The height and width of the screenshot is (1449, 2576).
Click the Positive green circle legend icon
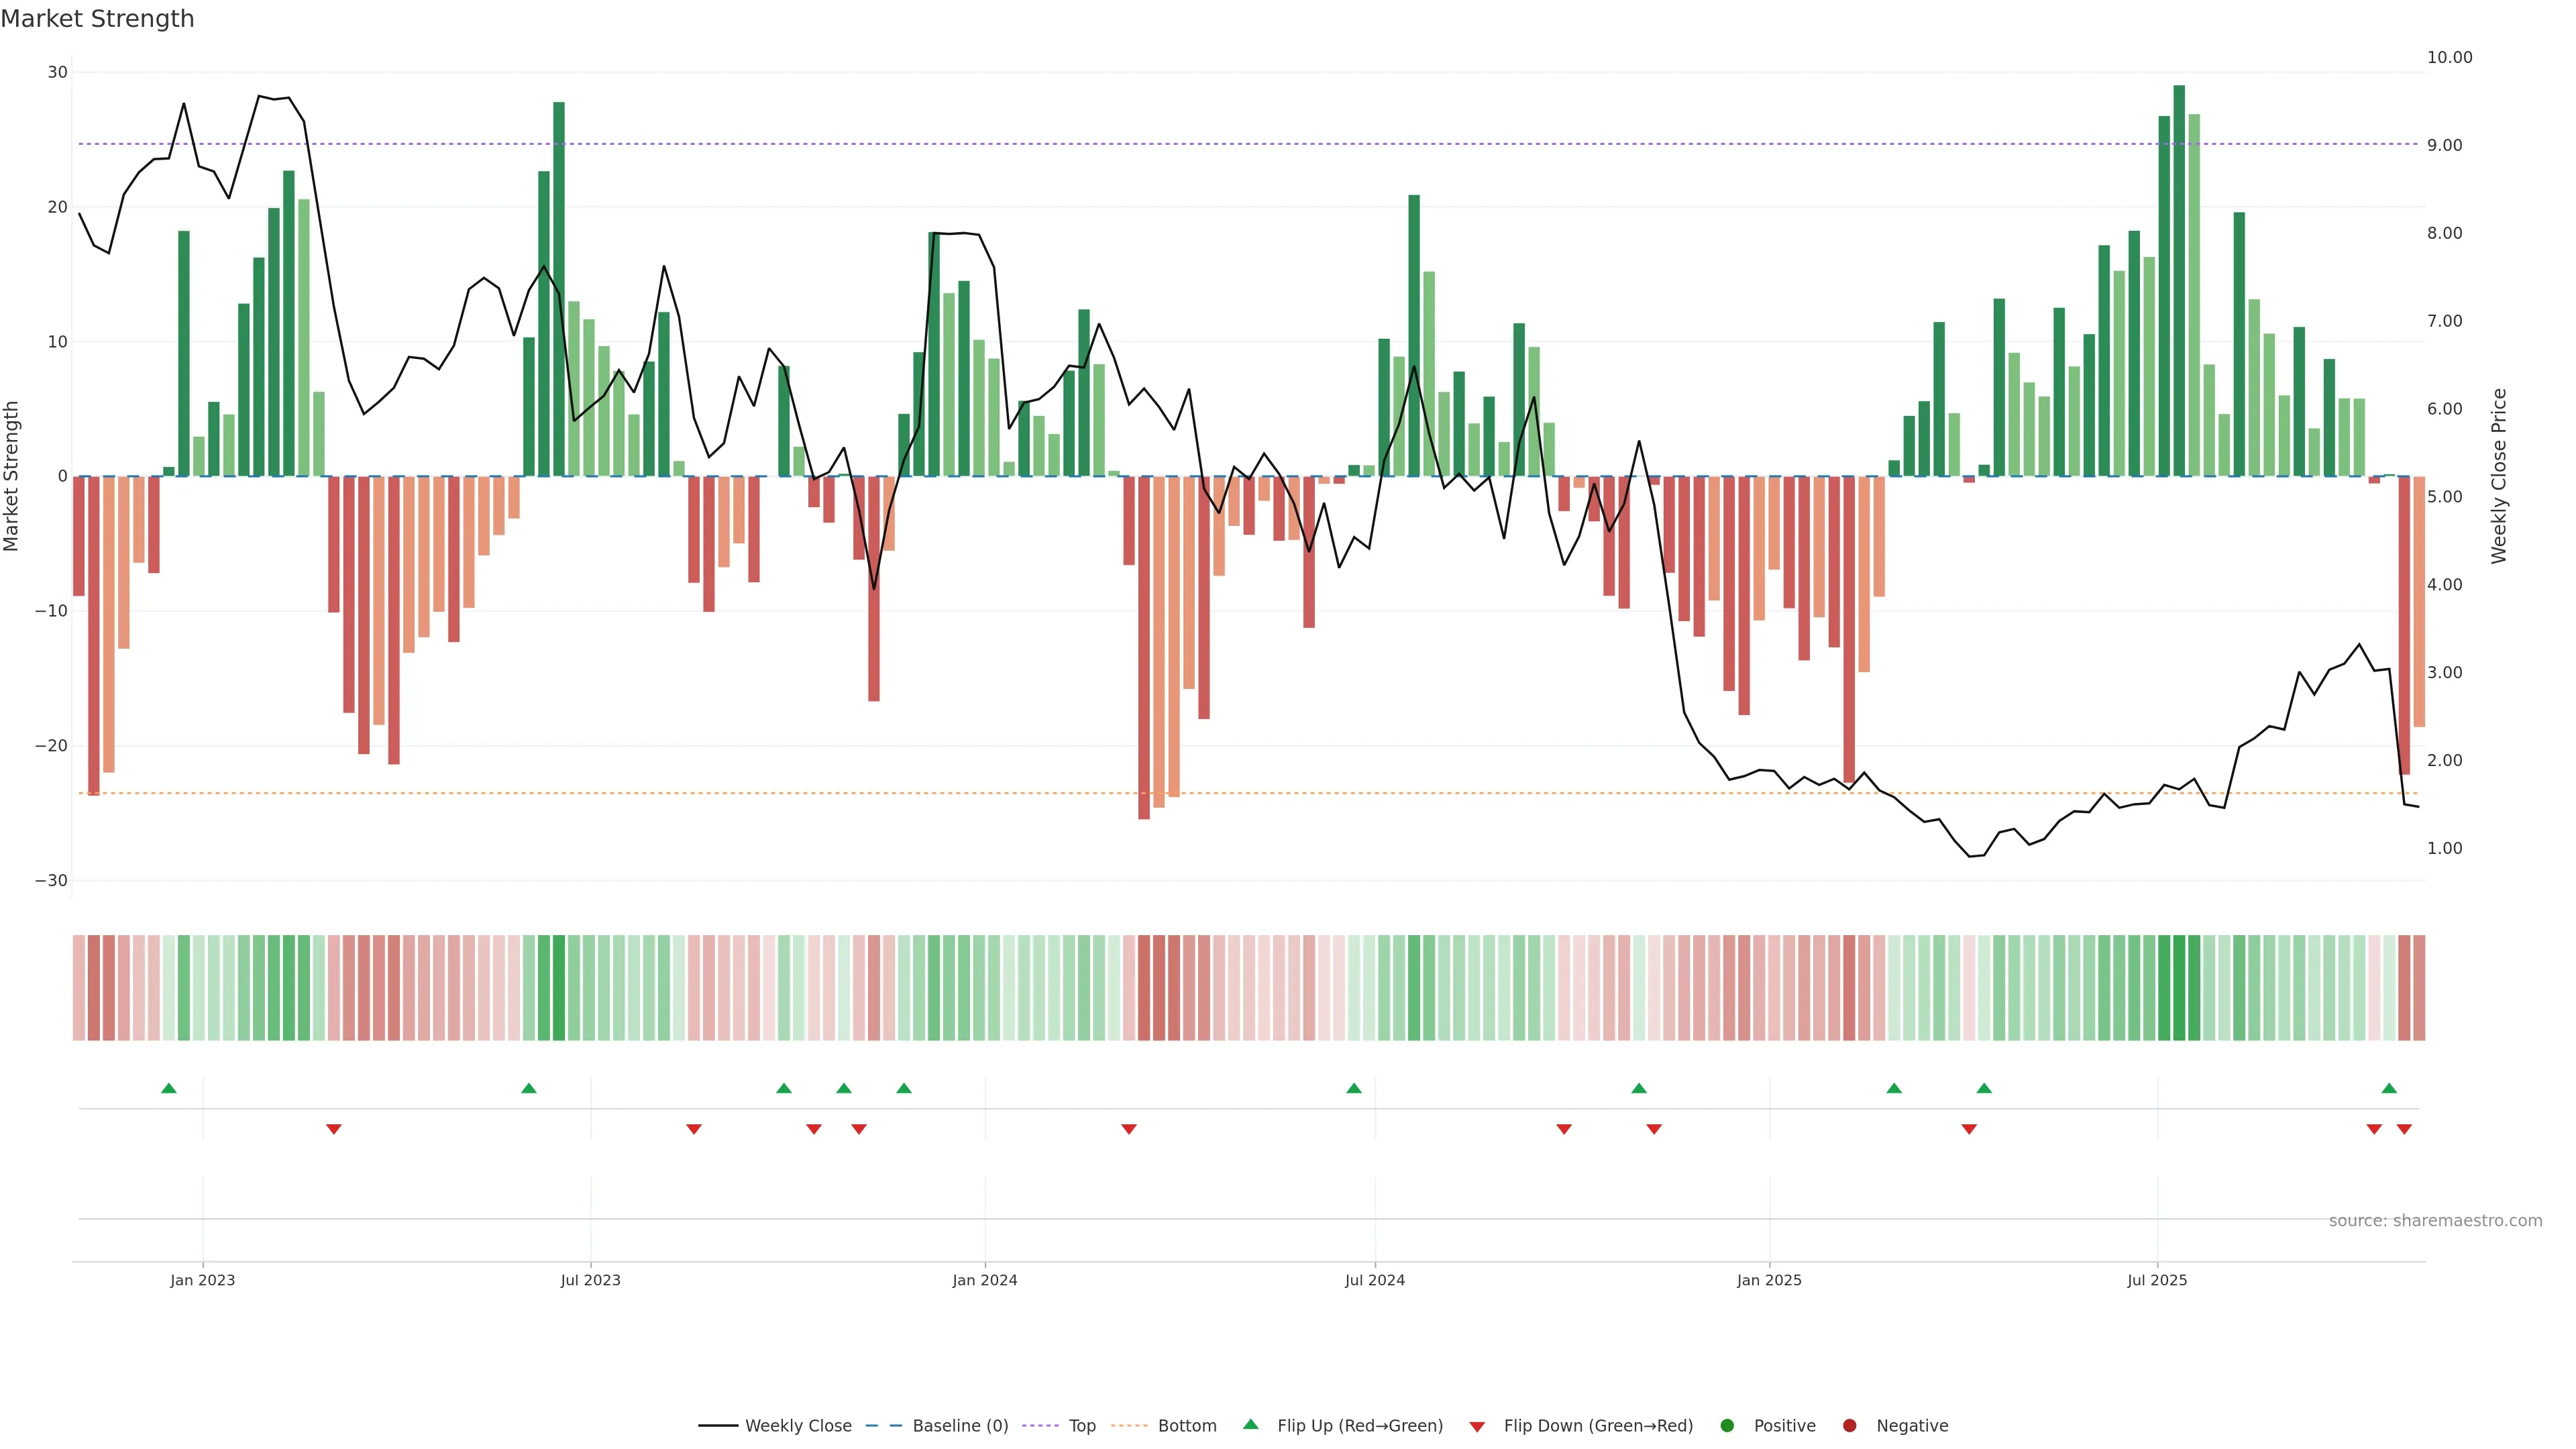point(1727,1426)
